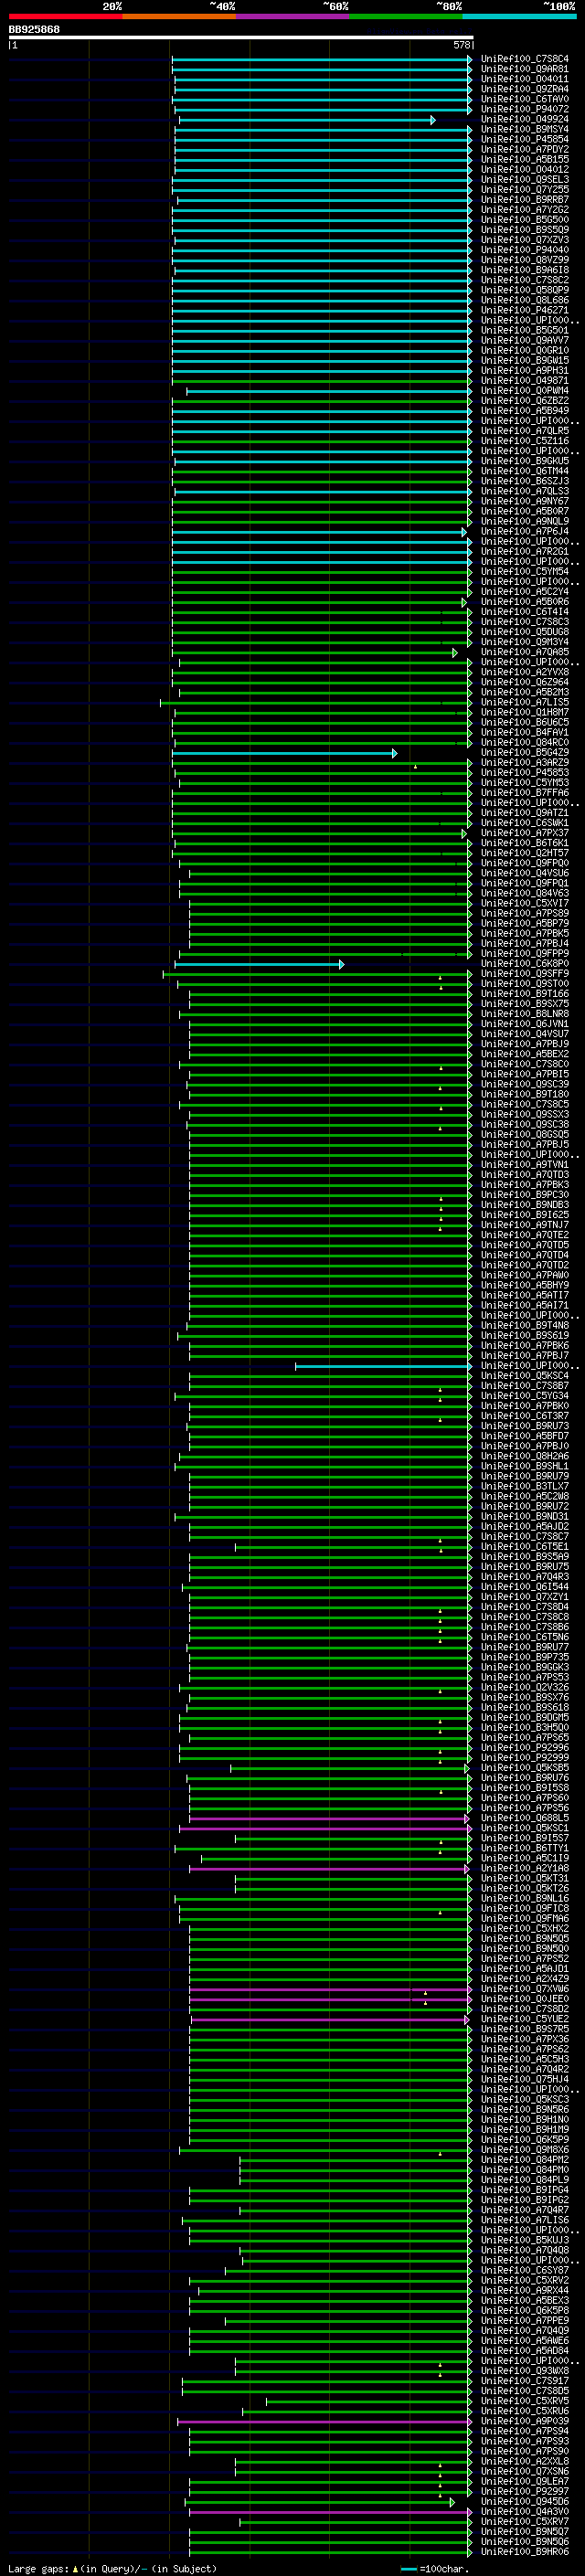Image resolution: width=585 pixels, height=2576 pixels.
Task: Select the UniRef100_Q4VSU6 label
Action: click(x=524, y=873)
